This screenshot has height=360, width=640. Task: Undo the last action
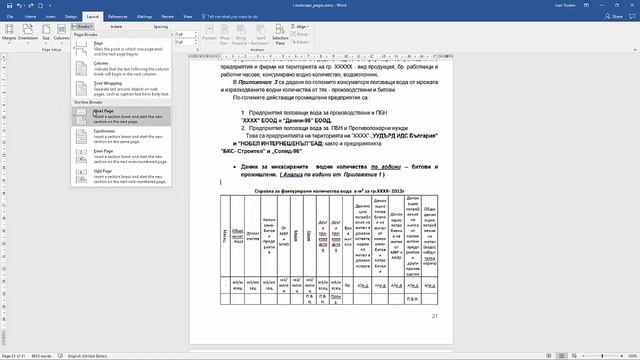(x=19, y=5)
